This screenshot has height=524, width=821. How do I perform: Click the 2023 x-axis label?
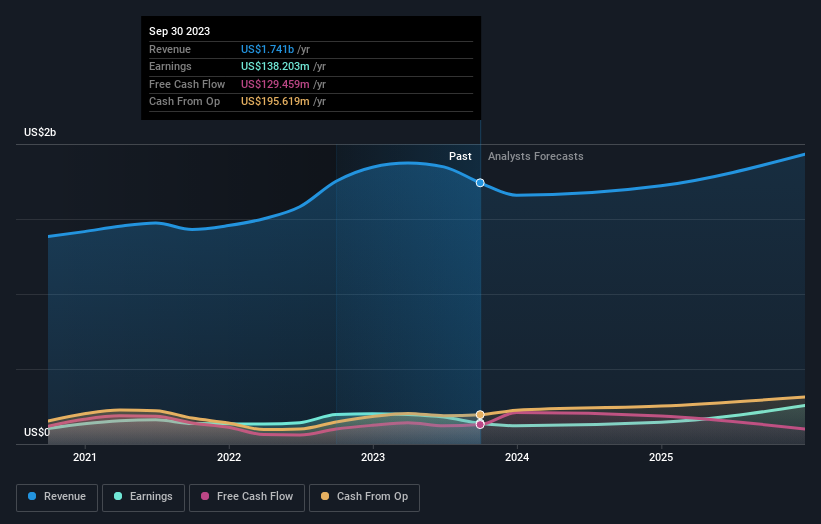pyautogui.click(x=373, y=457)
